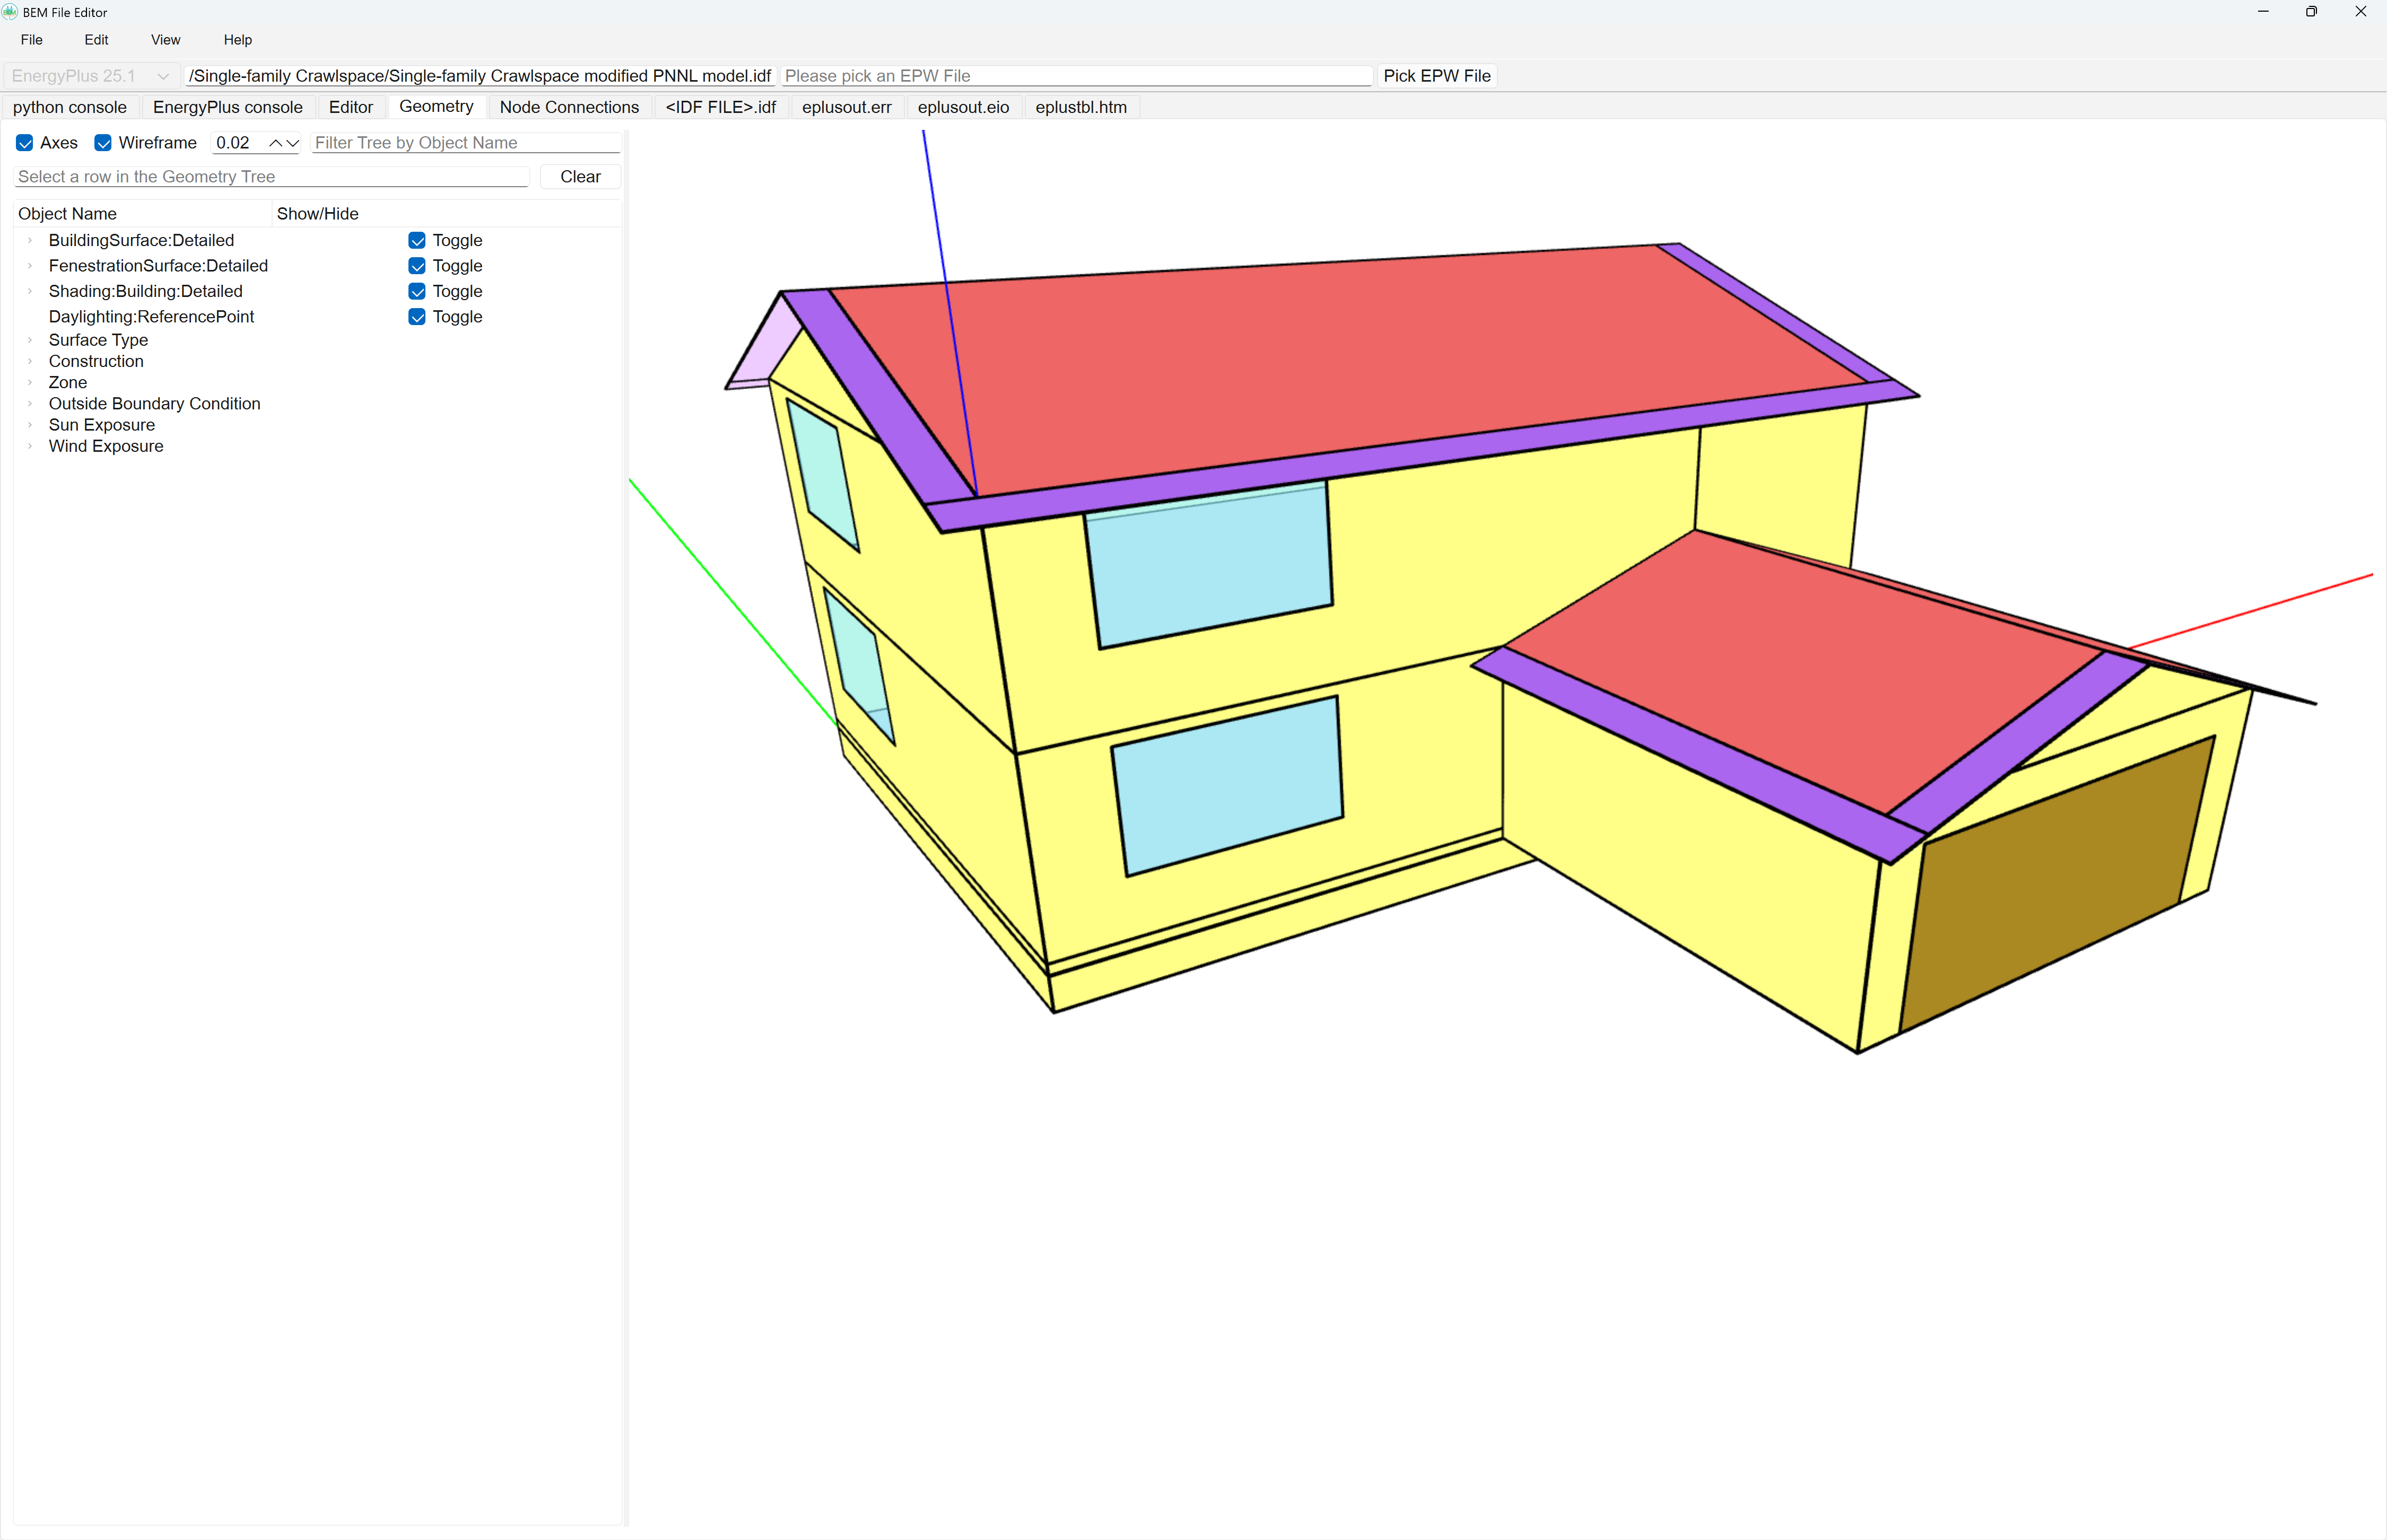
Task: Toggle Shading:Building:Detailed visibility checkbox
Action: 417,291
